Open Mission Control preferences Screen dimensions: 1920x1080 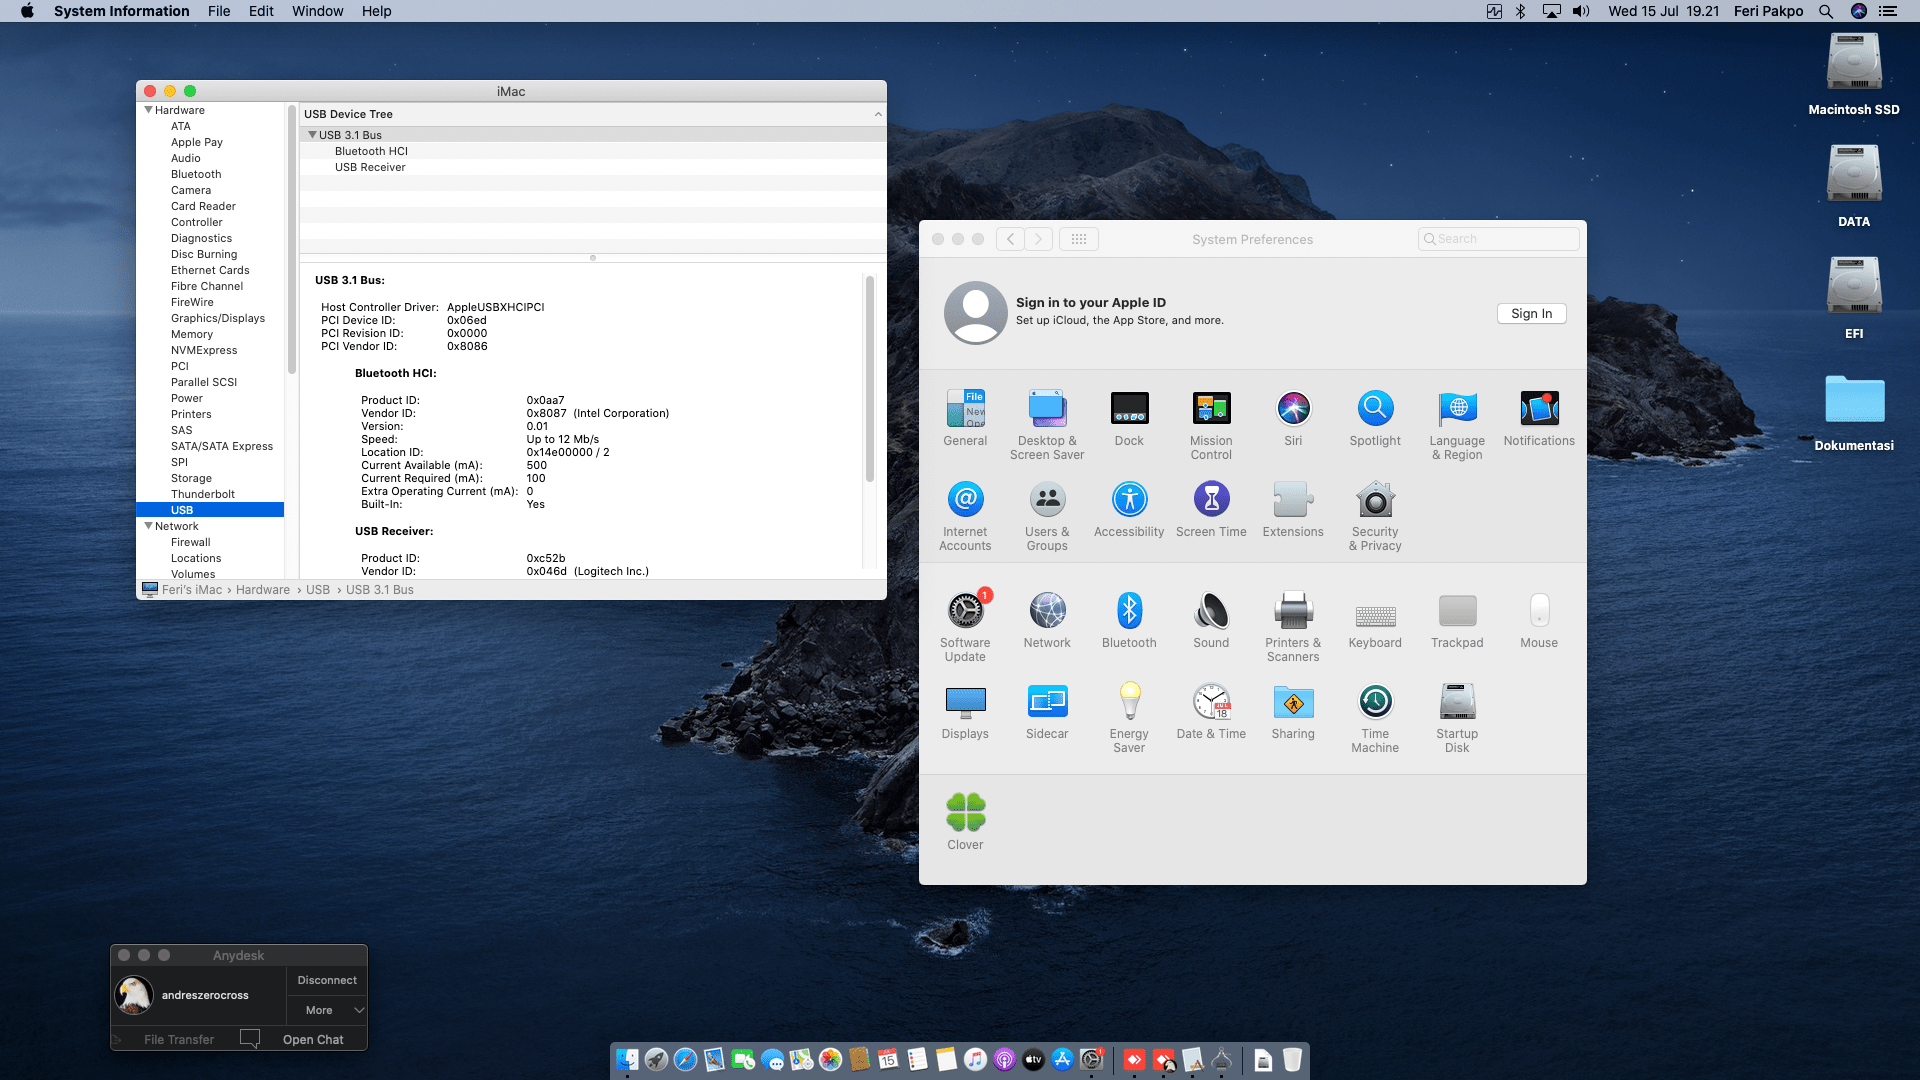(1211, 424)
